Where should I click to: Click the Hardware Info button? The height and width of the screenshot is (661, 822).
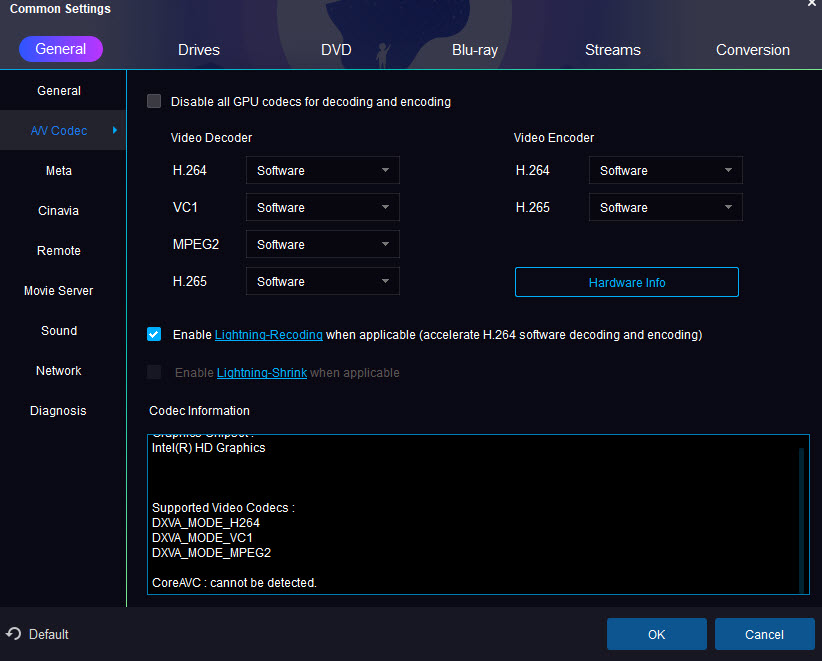627,283
